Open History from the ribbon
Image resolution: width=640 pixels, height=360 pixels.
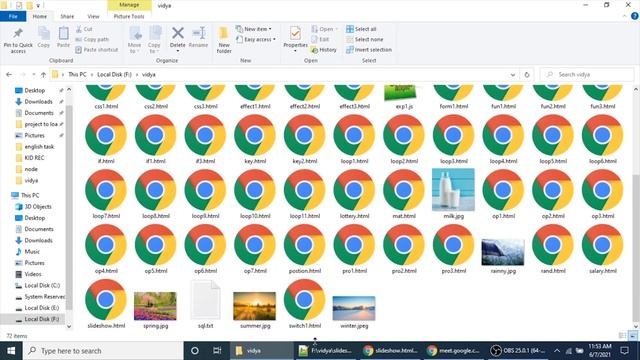point(324,49)
